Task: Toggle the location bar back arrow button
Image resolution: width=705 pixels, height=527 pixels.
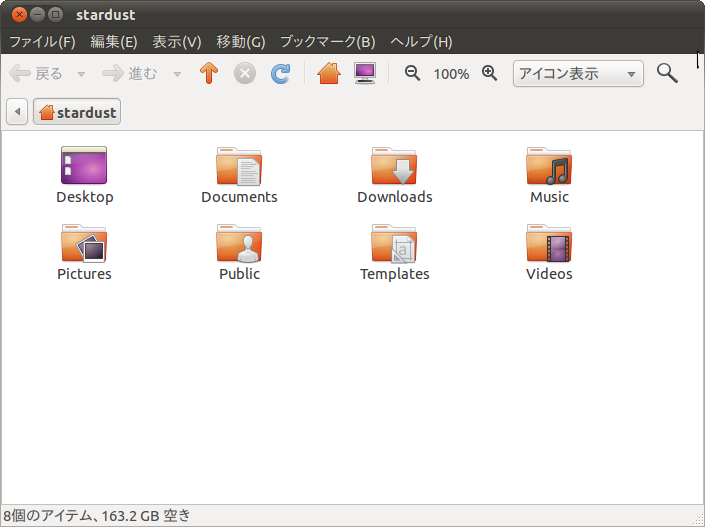Action: (x=17, y=112)
